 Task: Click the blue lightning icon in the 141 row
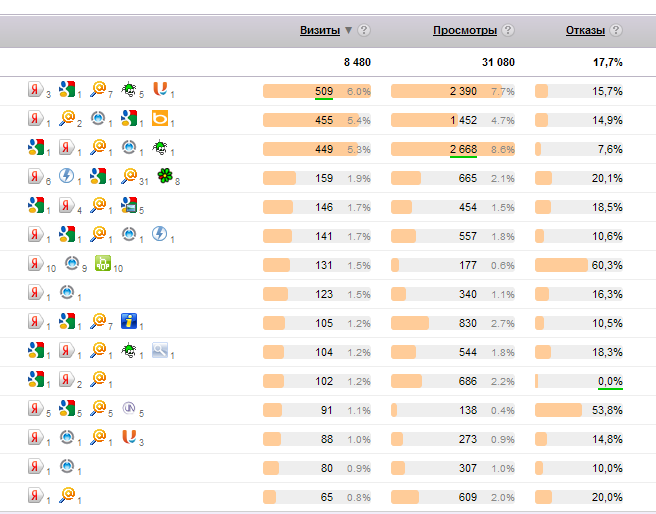coord(159,234)
